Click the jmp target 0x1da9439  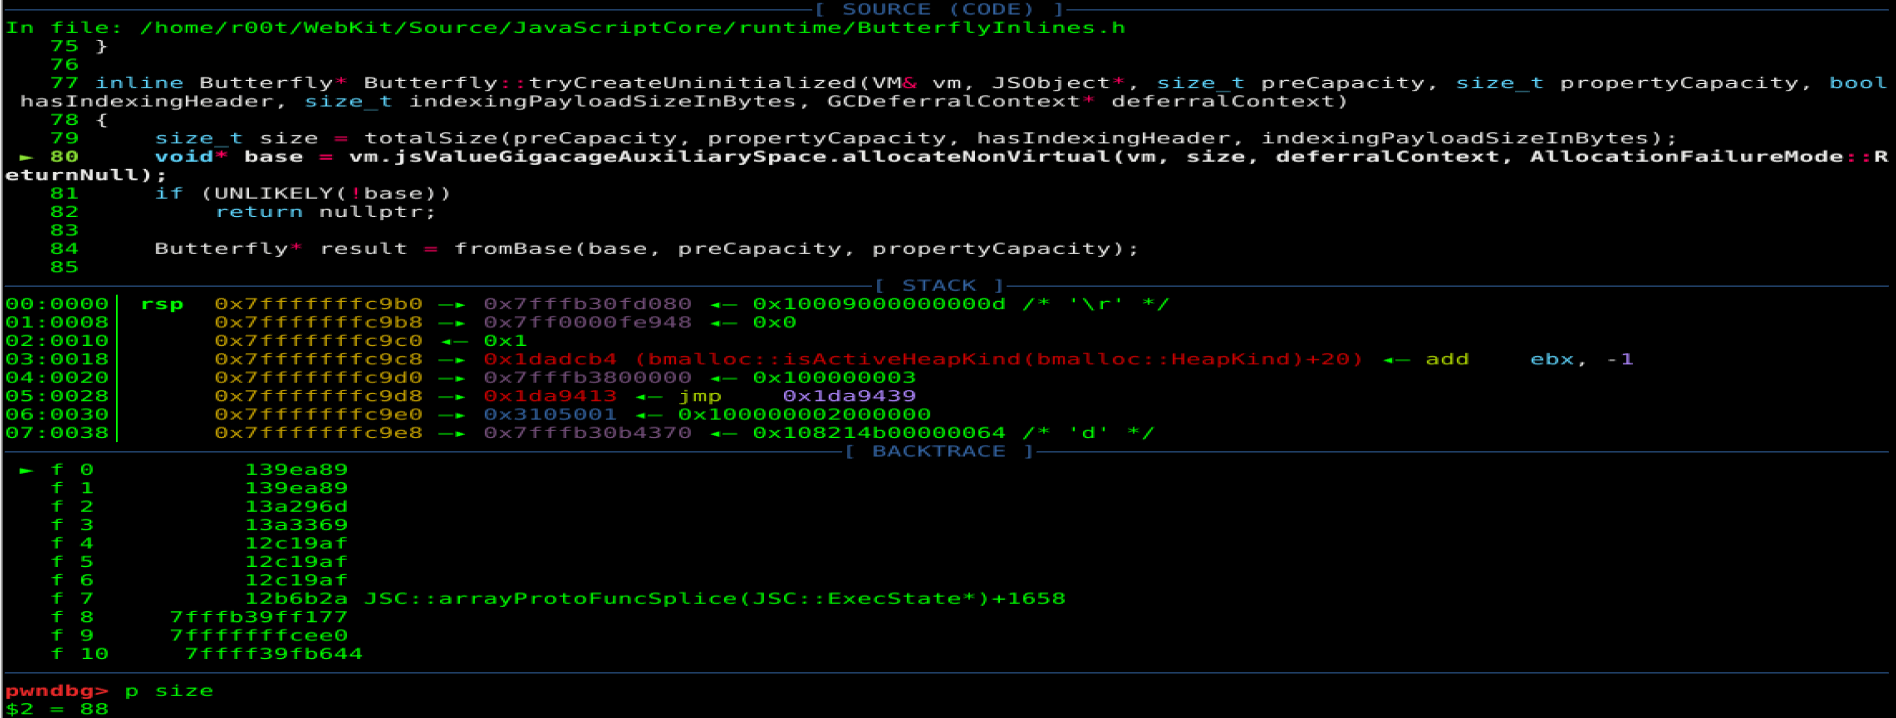(x=848, y=396)
